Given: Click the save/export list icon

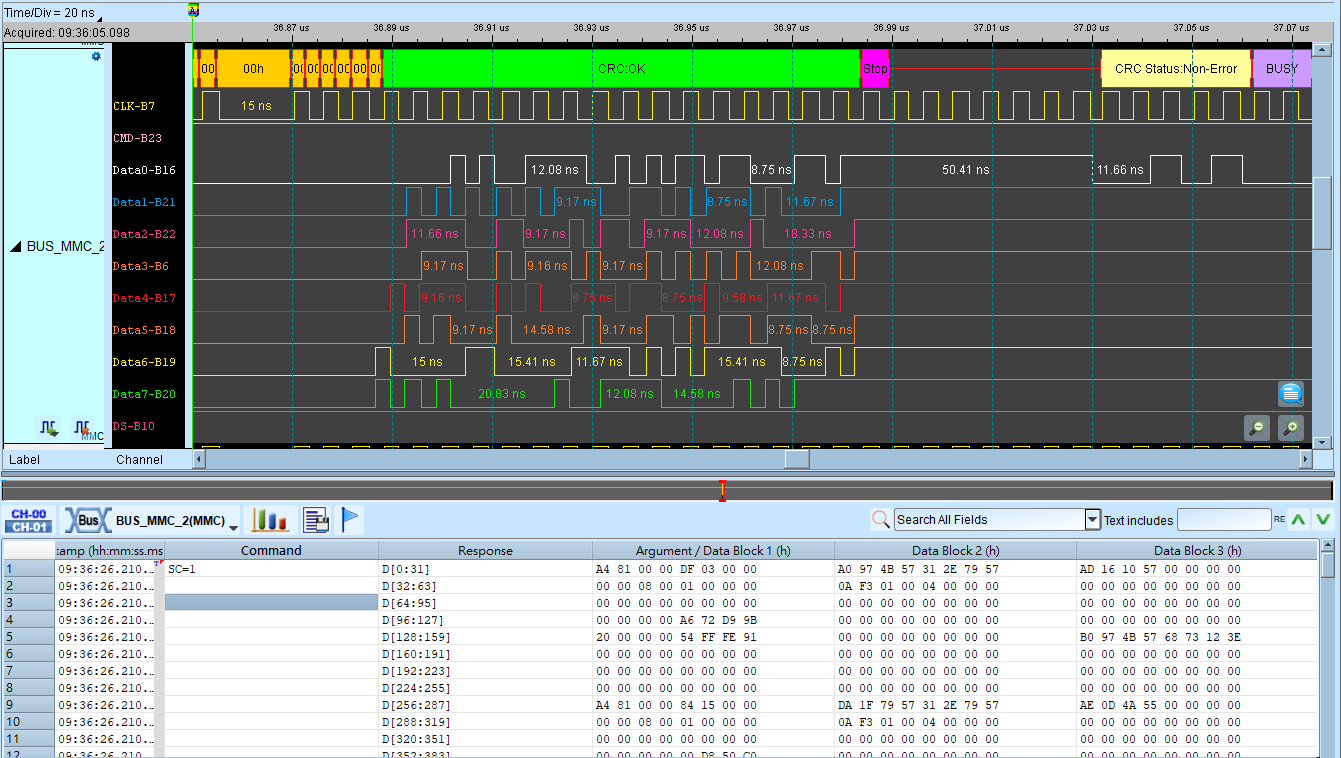Looking at the screenshot, I should [316, 520].
